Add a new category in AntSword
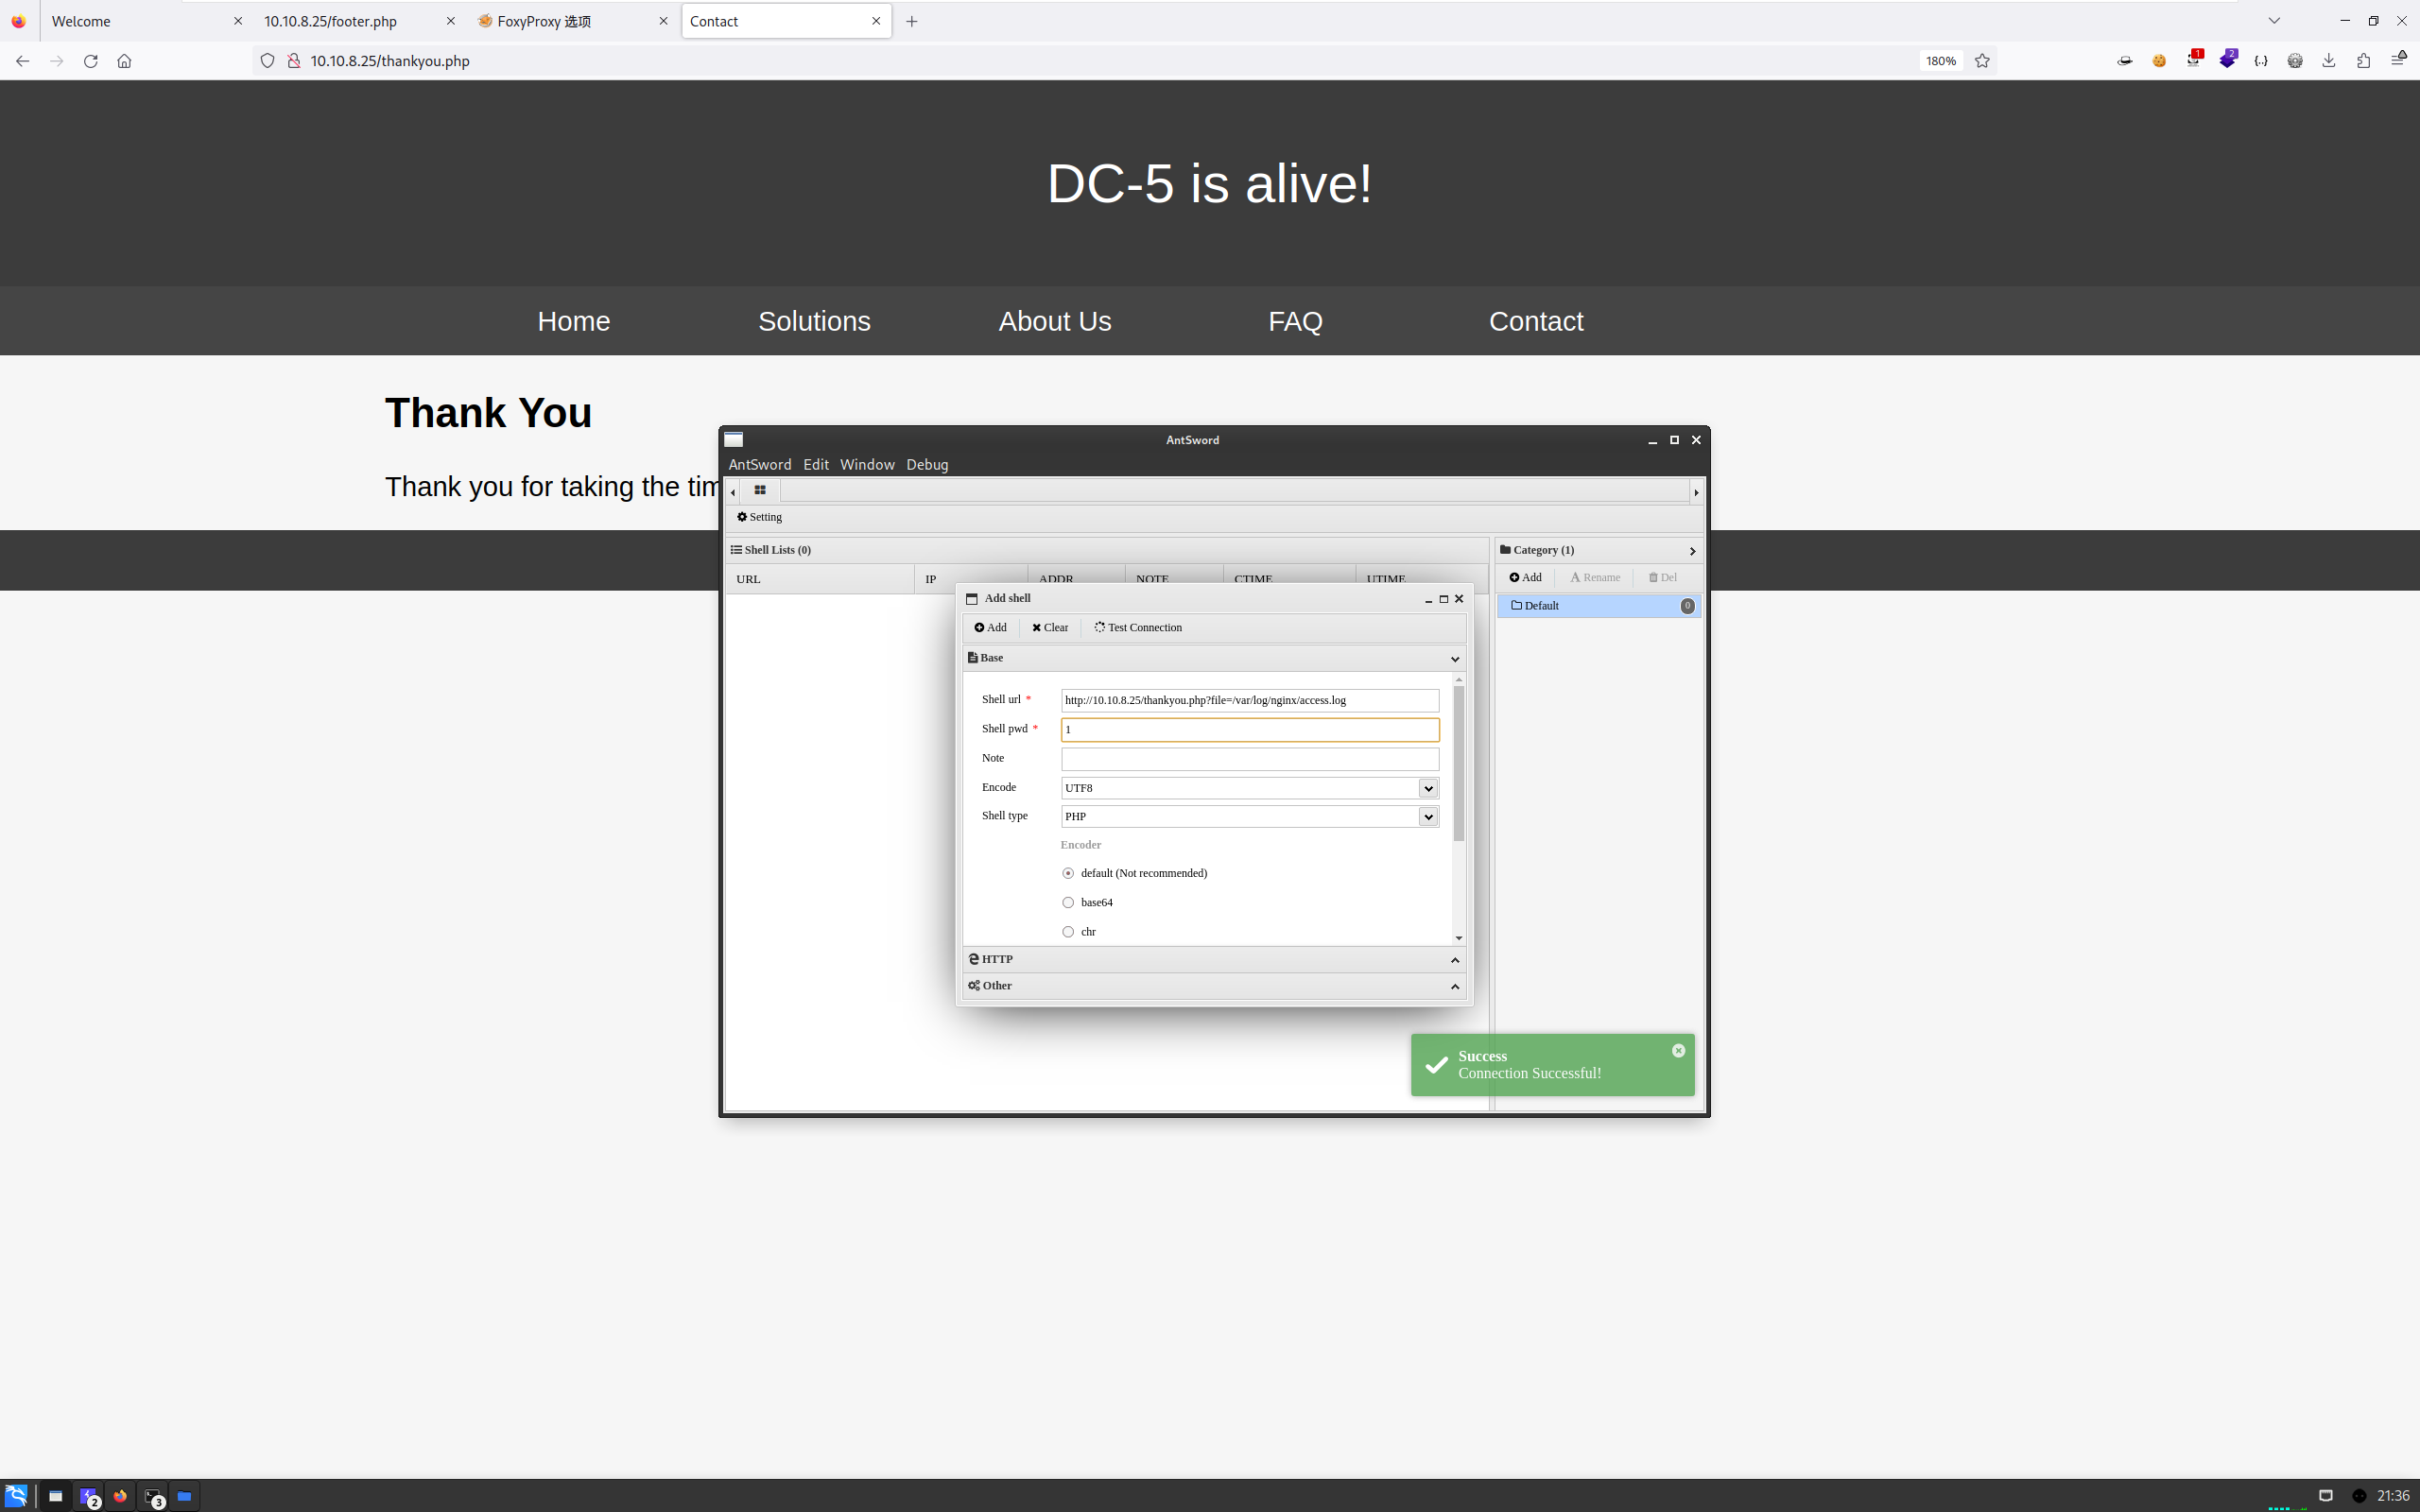This screenshot has width=2420, height=1512. point(1526,577)
